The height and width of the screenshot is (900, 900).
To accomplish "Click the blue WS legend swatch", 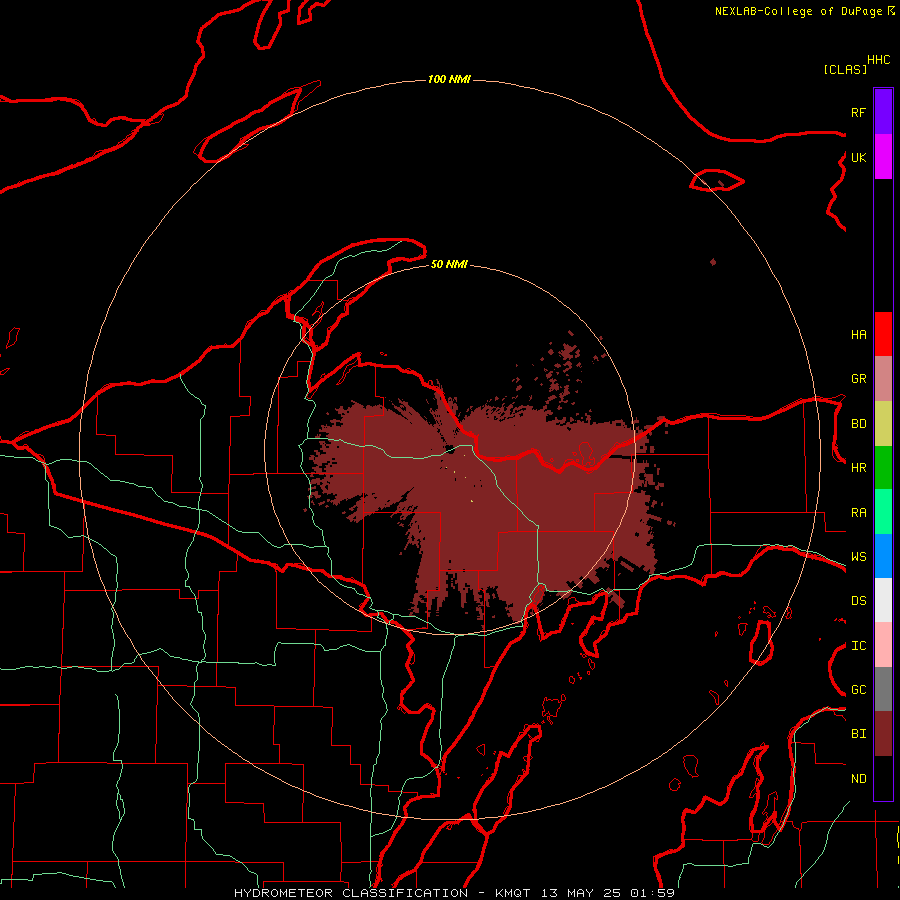I will point(883,556).
